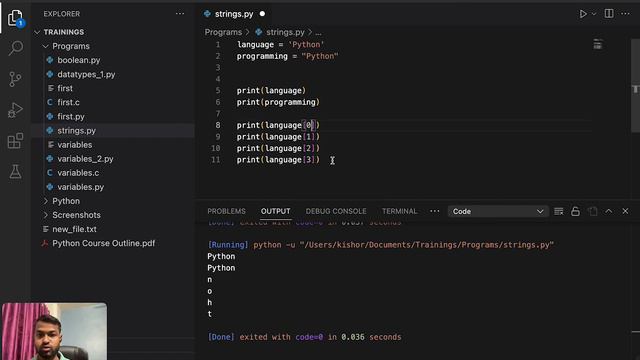
Task: Open editor more actions ellipsis
Action: [x=625, y=14]
